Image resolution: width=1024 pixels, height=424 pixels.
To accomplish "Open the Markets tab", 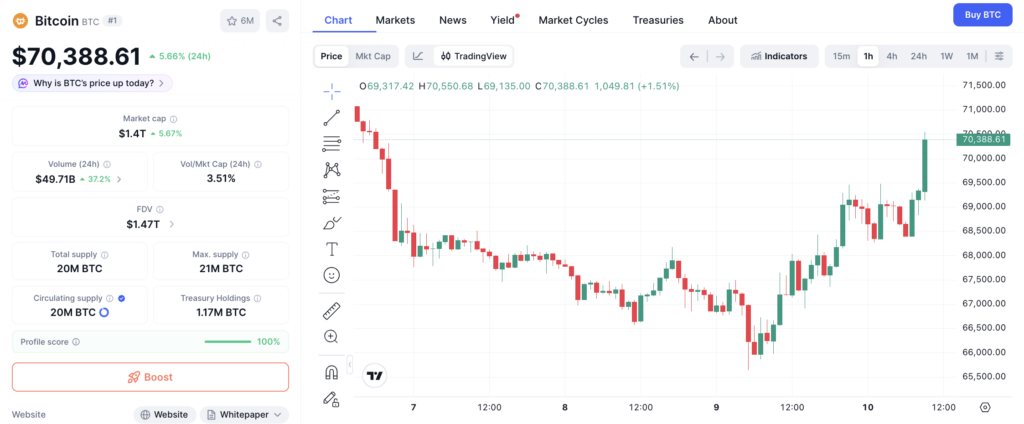I will [x=395, y=20].
